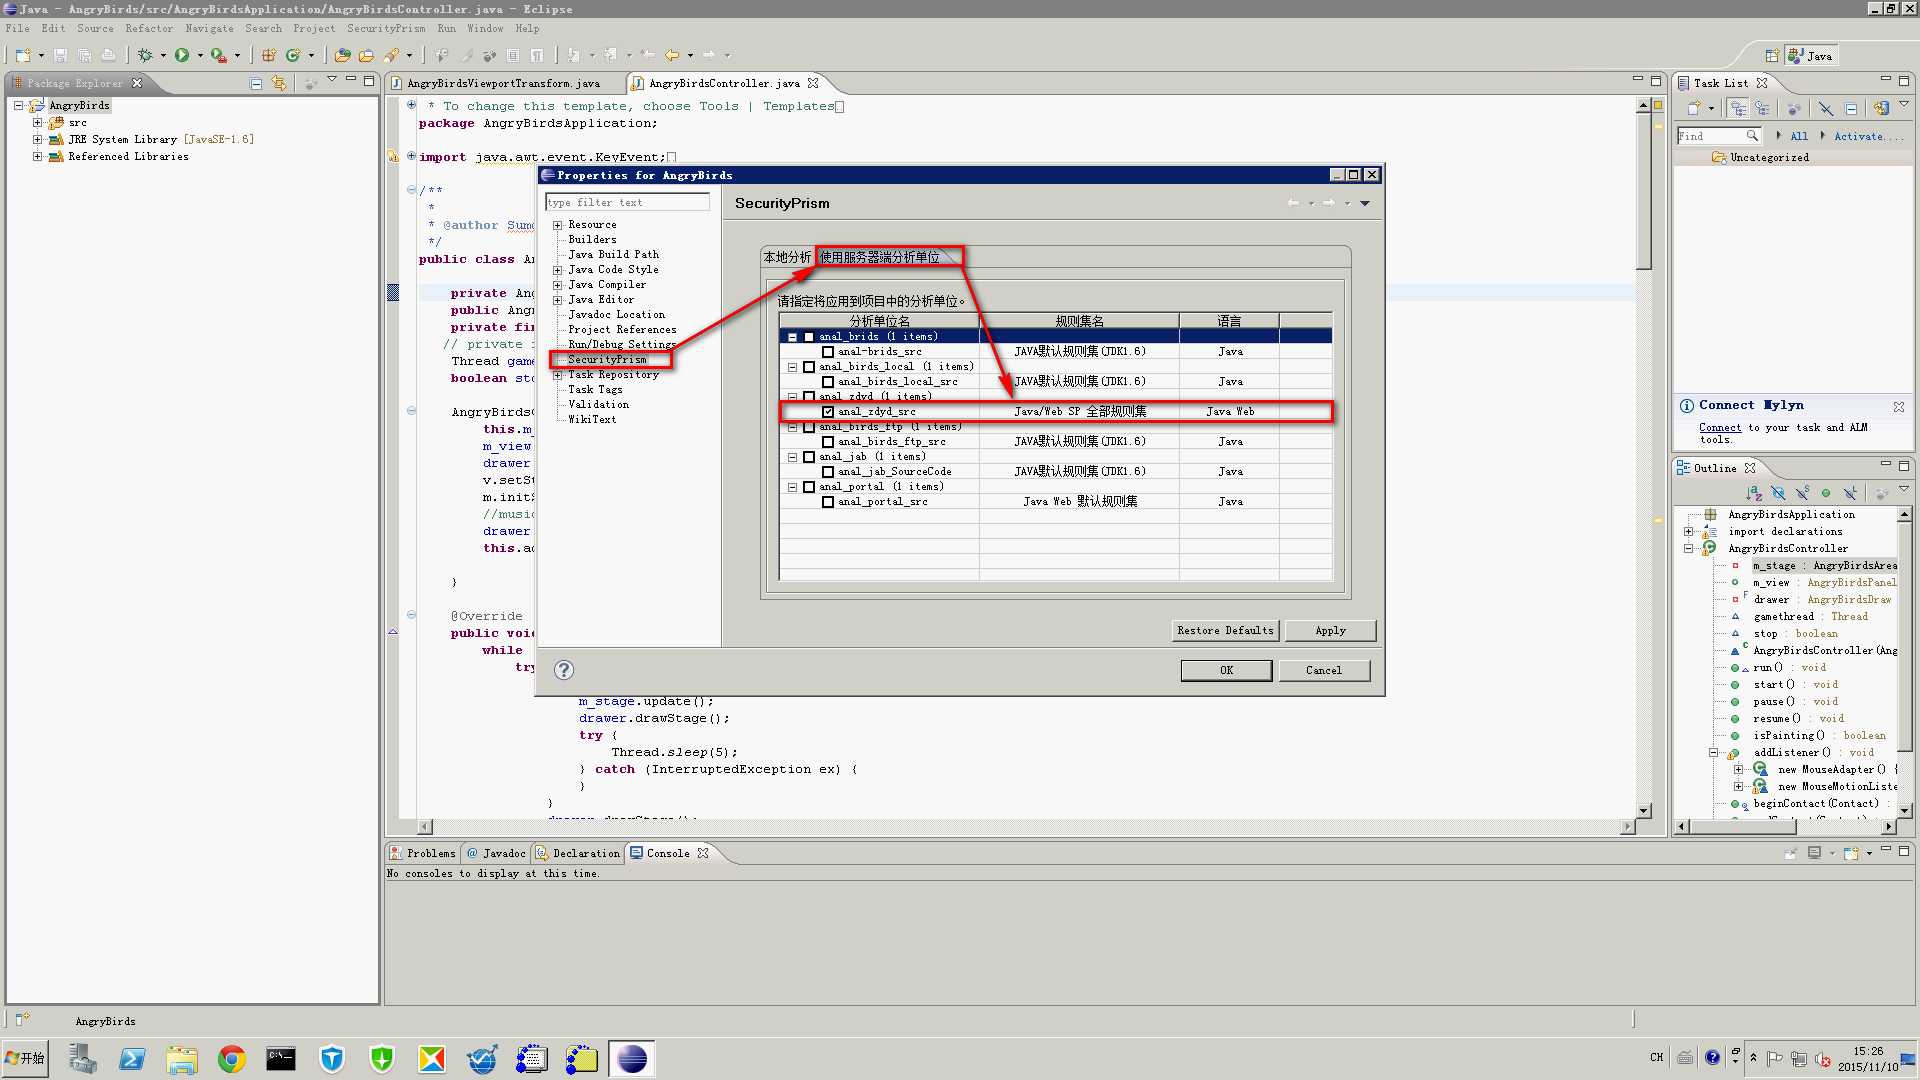Click the Hide Non-Public members green dot icon
The width and height of the screenshot is (1920, 1080).
pyautogui.click(x=1826, y=493)
